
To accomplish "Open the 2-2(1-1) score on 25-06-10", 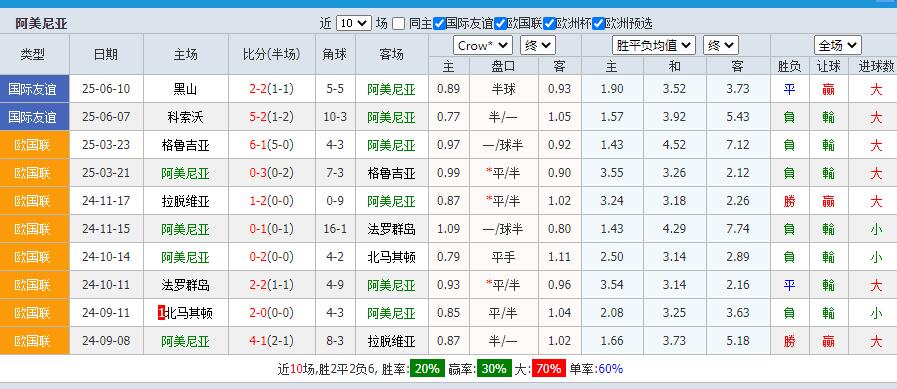I will tap(271, 89).
